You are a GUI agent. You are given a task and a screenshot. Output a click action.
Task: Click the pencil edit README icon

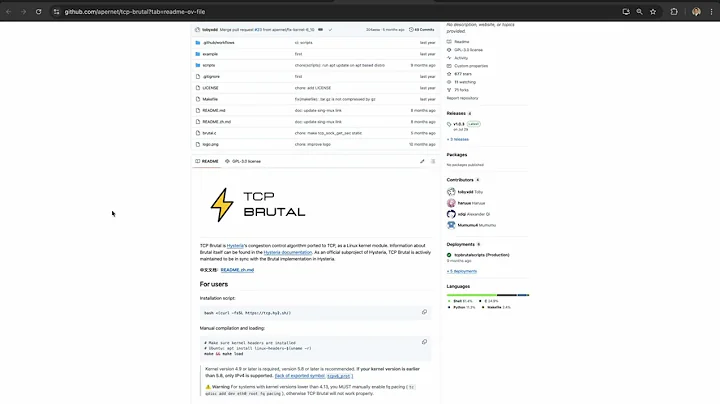[422, 161]
